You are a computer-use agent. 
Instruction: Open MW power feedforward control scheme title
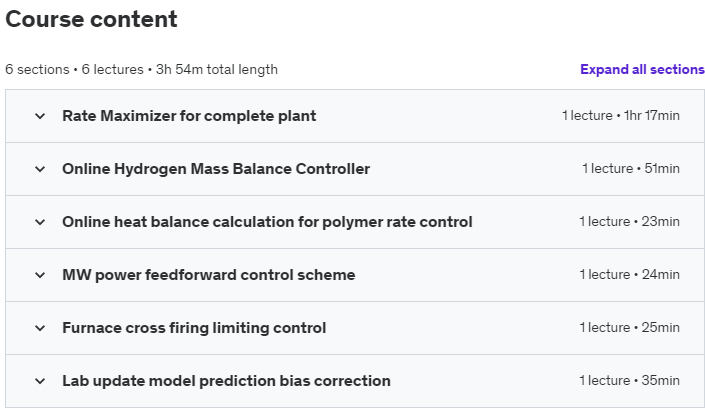coord(208,275)
